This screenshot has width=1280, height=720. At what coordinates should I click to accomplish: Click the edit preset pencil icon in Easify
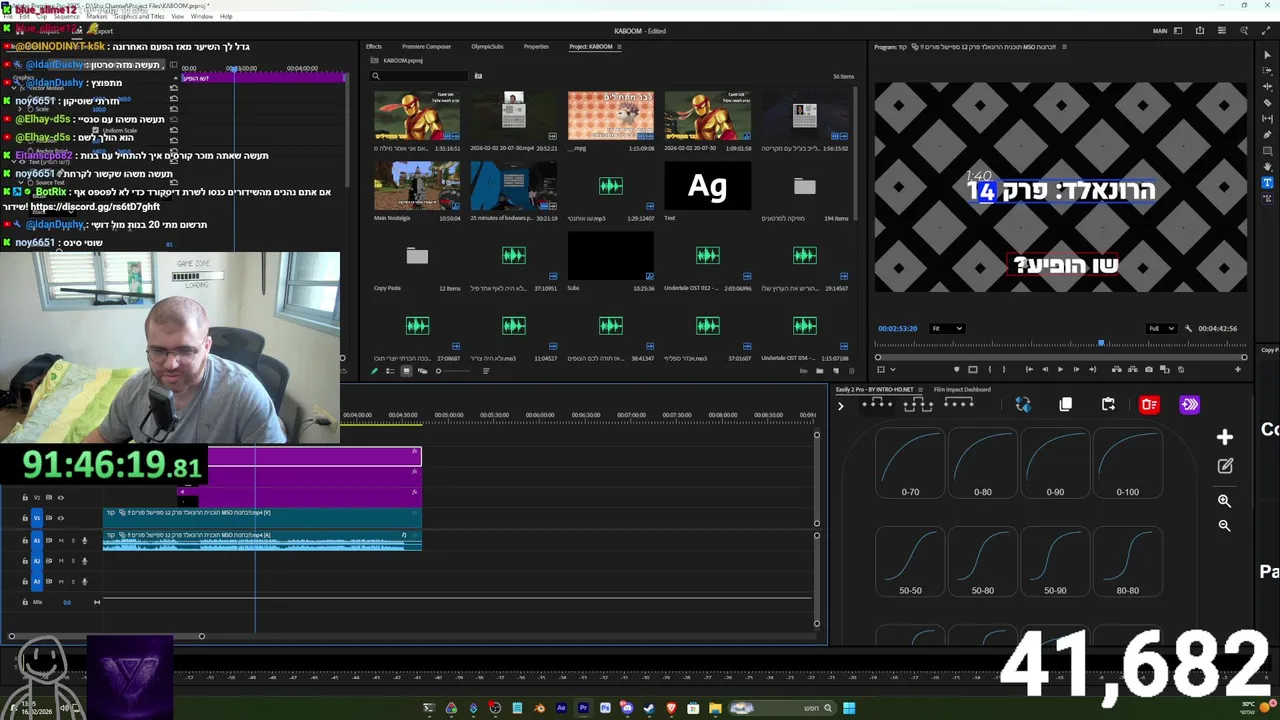coord(1225,466)
